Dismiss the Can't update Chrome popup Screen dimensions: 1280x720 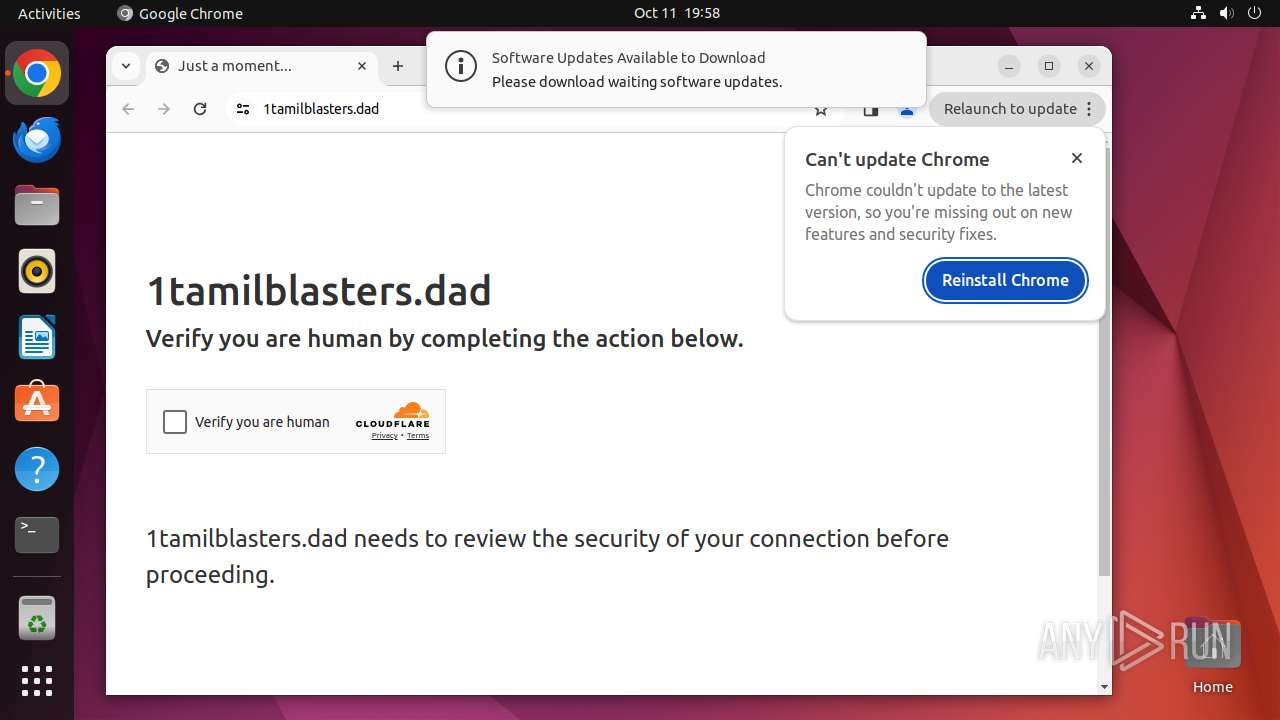pos(1077,158)
